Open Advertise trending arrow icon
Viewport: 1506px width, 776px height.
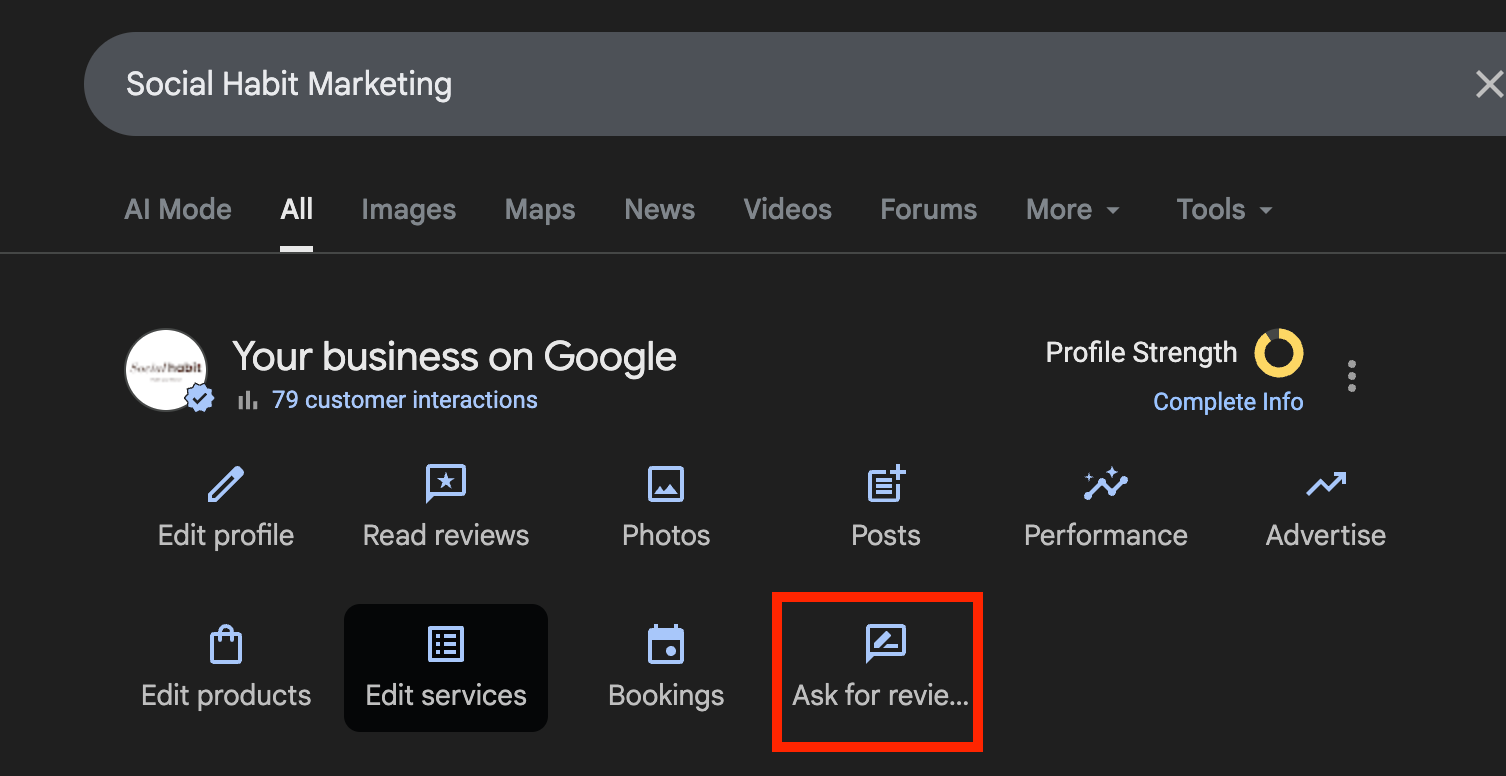(x=1326, y=486)
